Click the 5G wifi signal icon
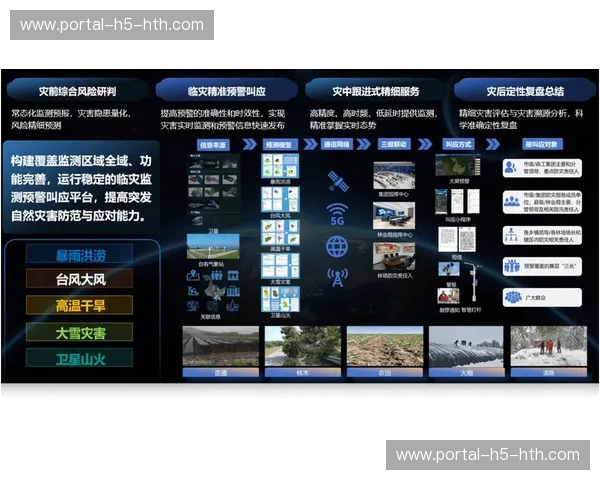The width and height of the screenshot is (600, 480). point(337,215)
